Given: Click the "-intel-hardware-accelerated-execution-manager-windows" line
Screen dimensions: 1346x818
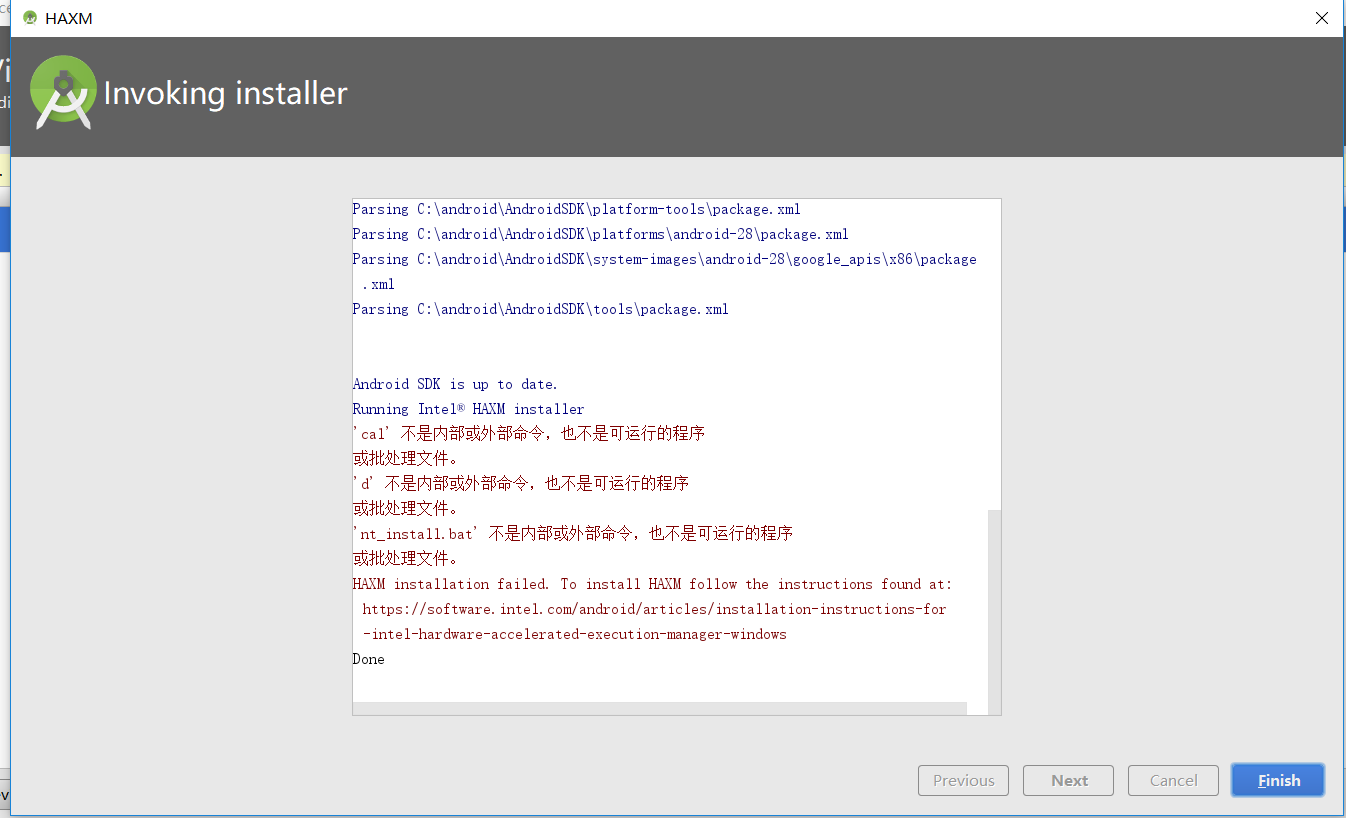Looking at the screenshot, I should coord(575,634).
